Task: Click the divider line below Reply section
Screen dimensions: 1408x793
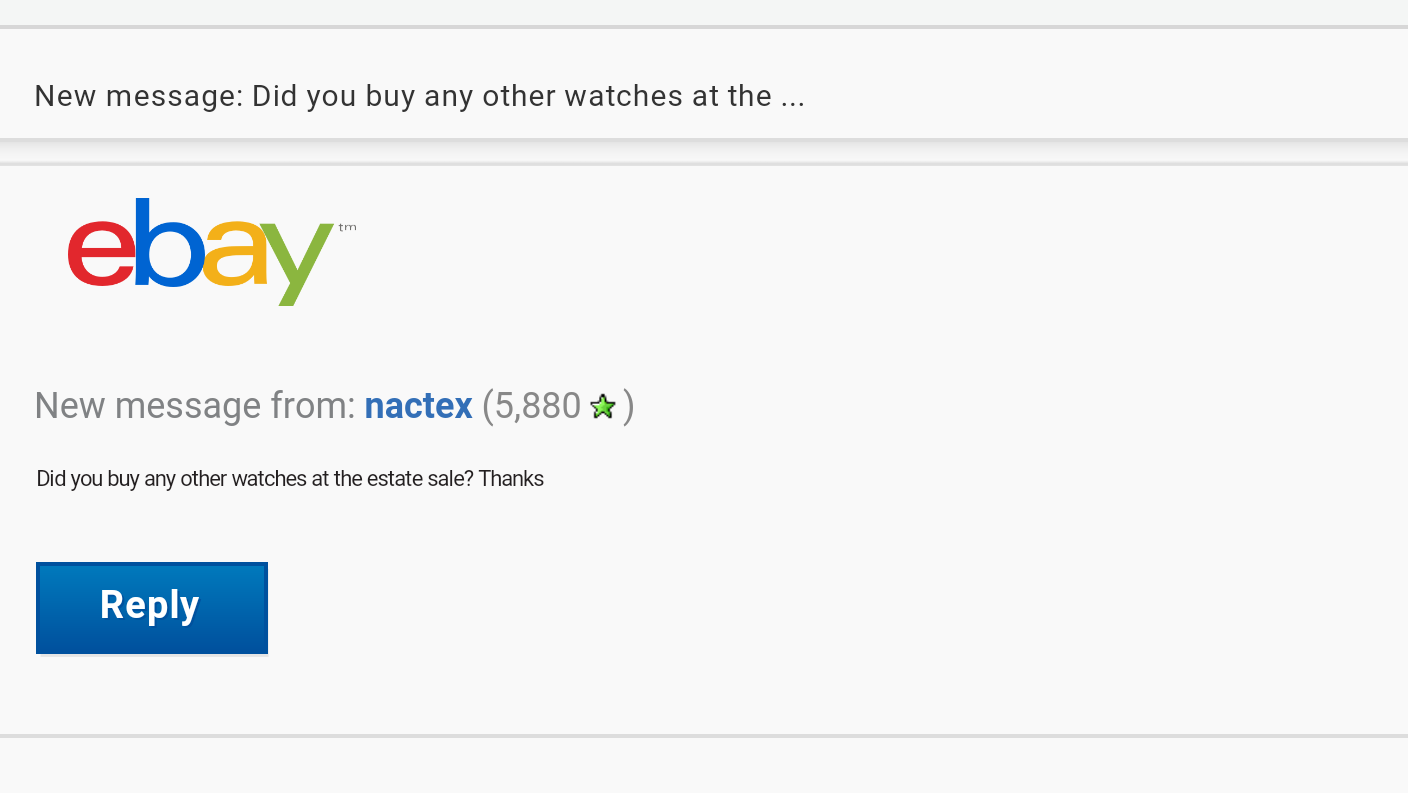Action: click(x=704, y=736)
